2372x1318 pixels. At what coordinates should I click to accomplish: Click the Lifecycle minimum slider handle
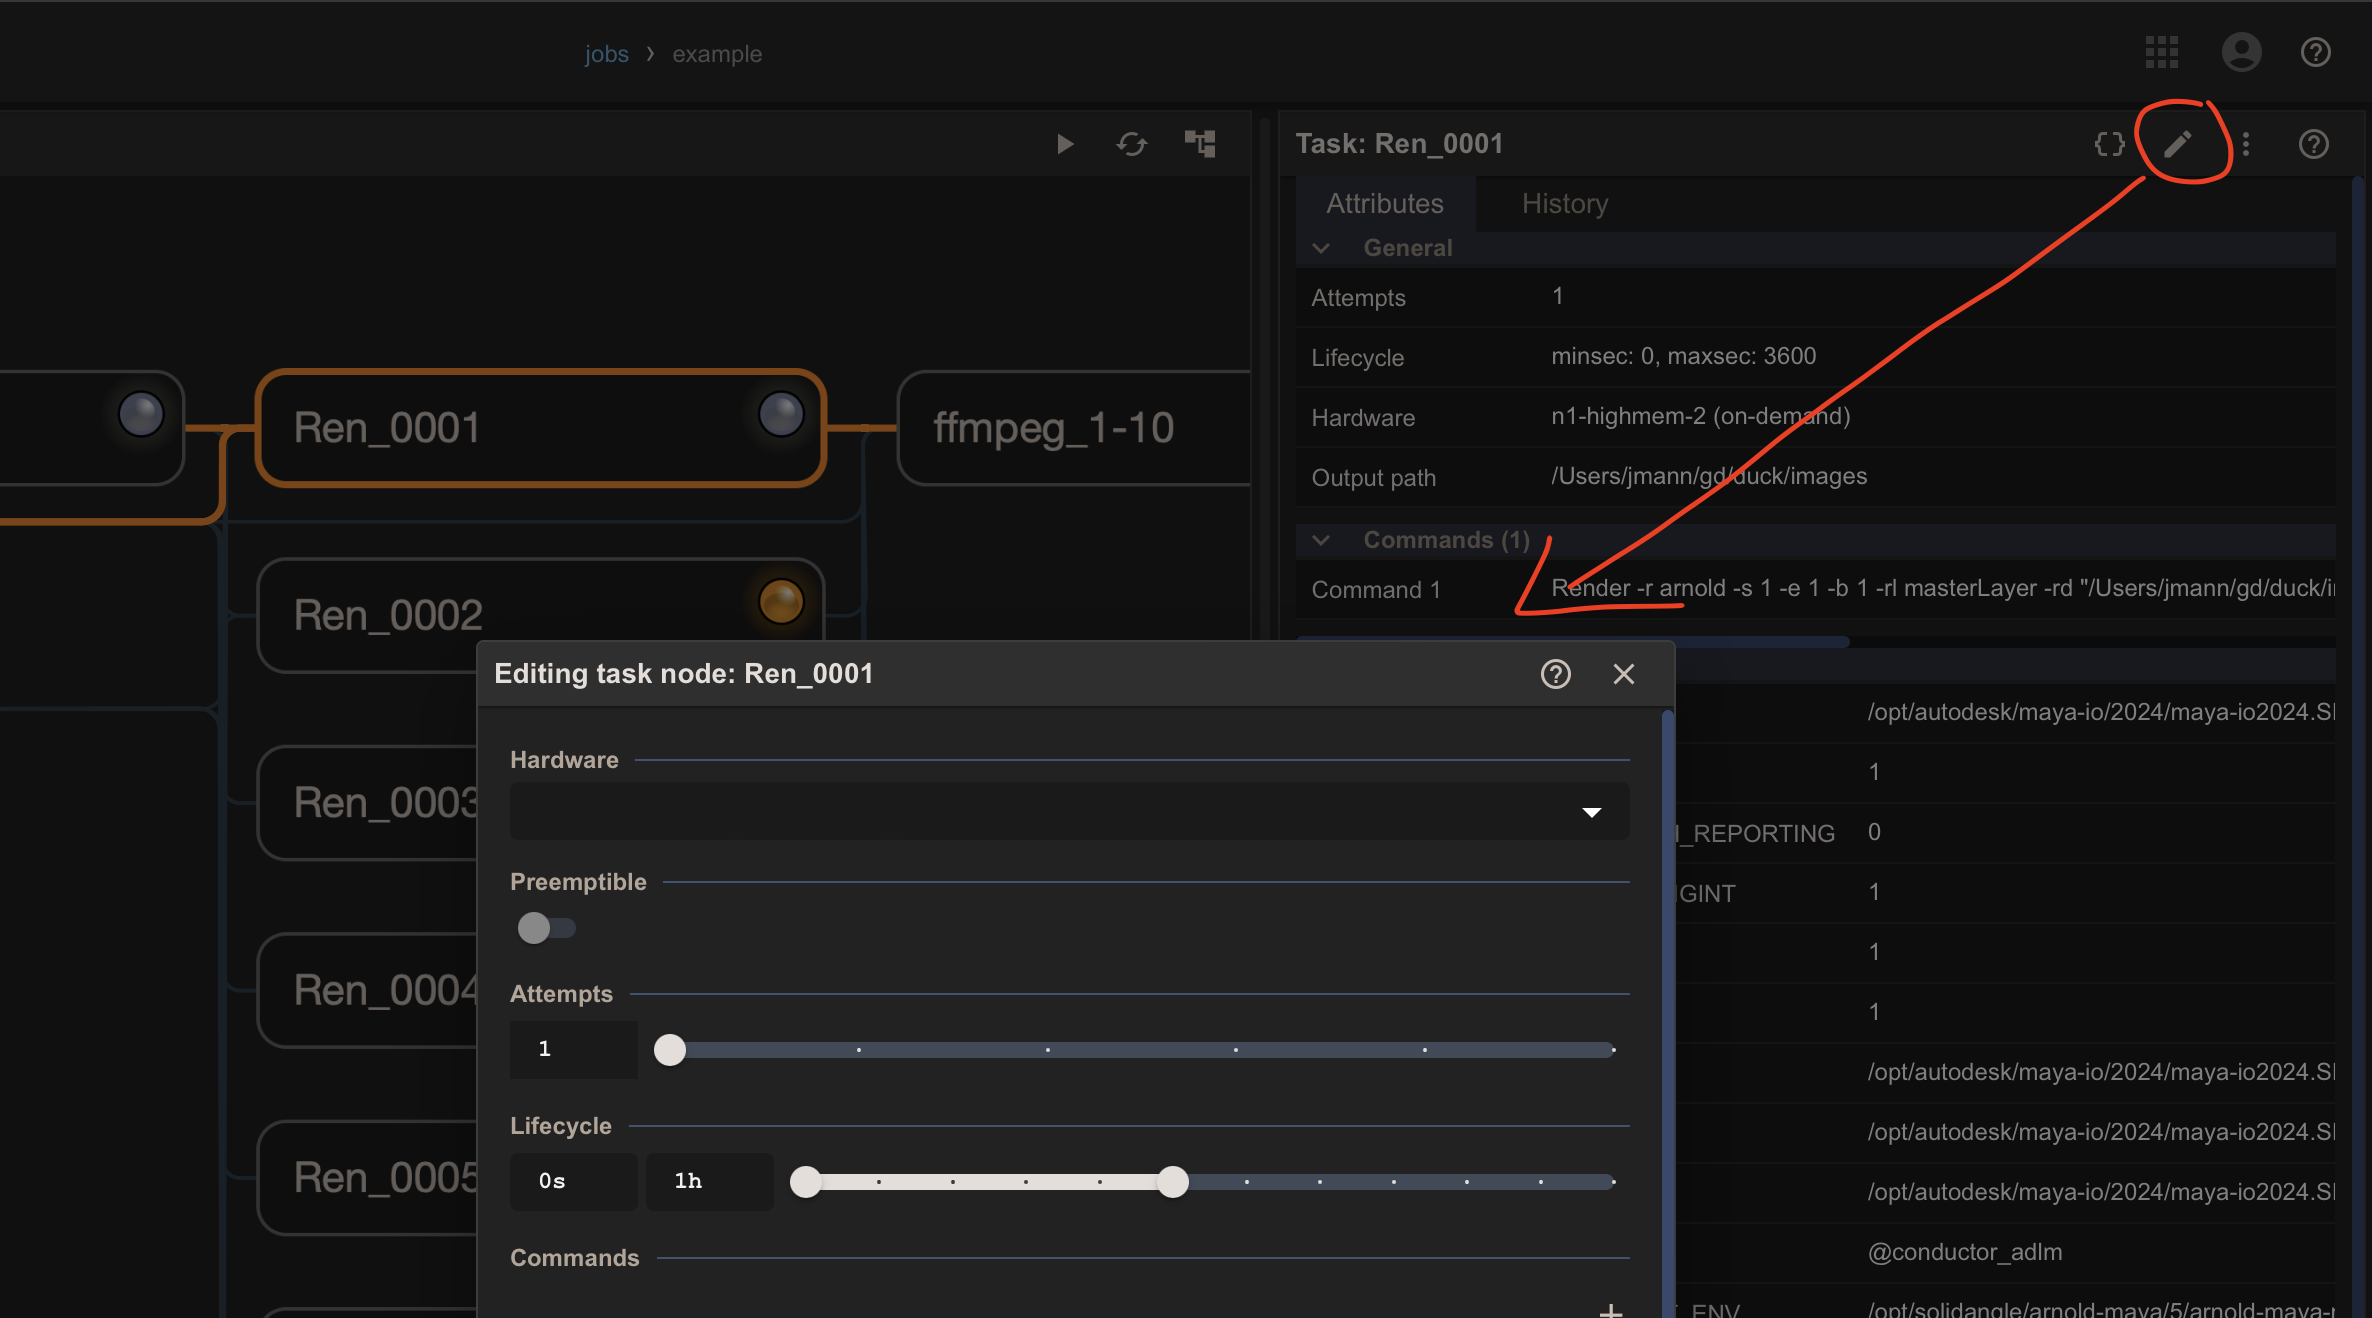click(x=806, y=1182)
